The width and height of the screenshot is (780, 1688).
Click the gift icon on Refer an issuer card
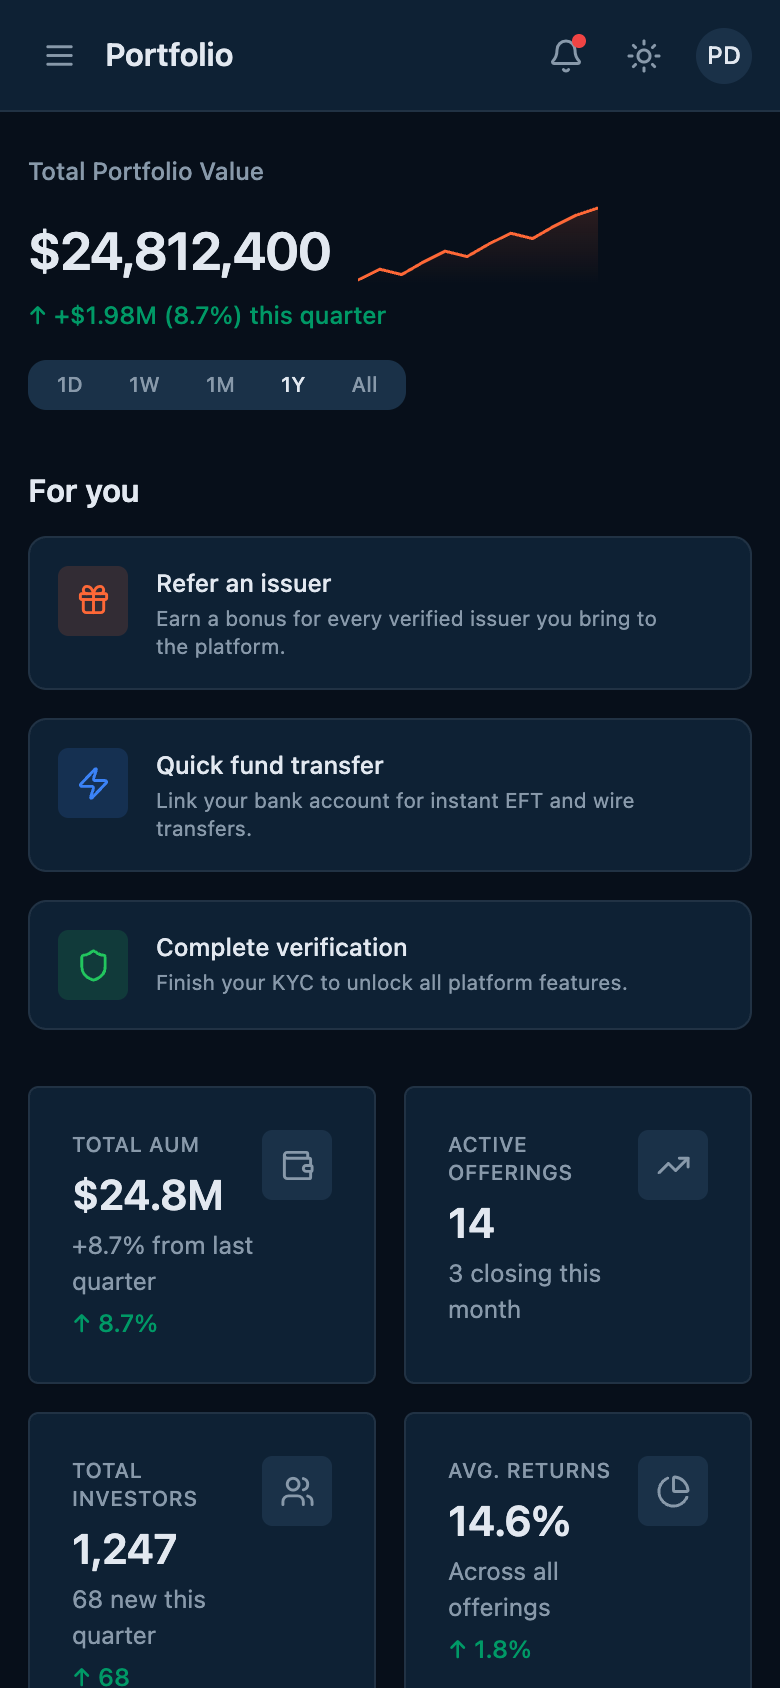point(92,601)
